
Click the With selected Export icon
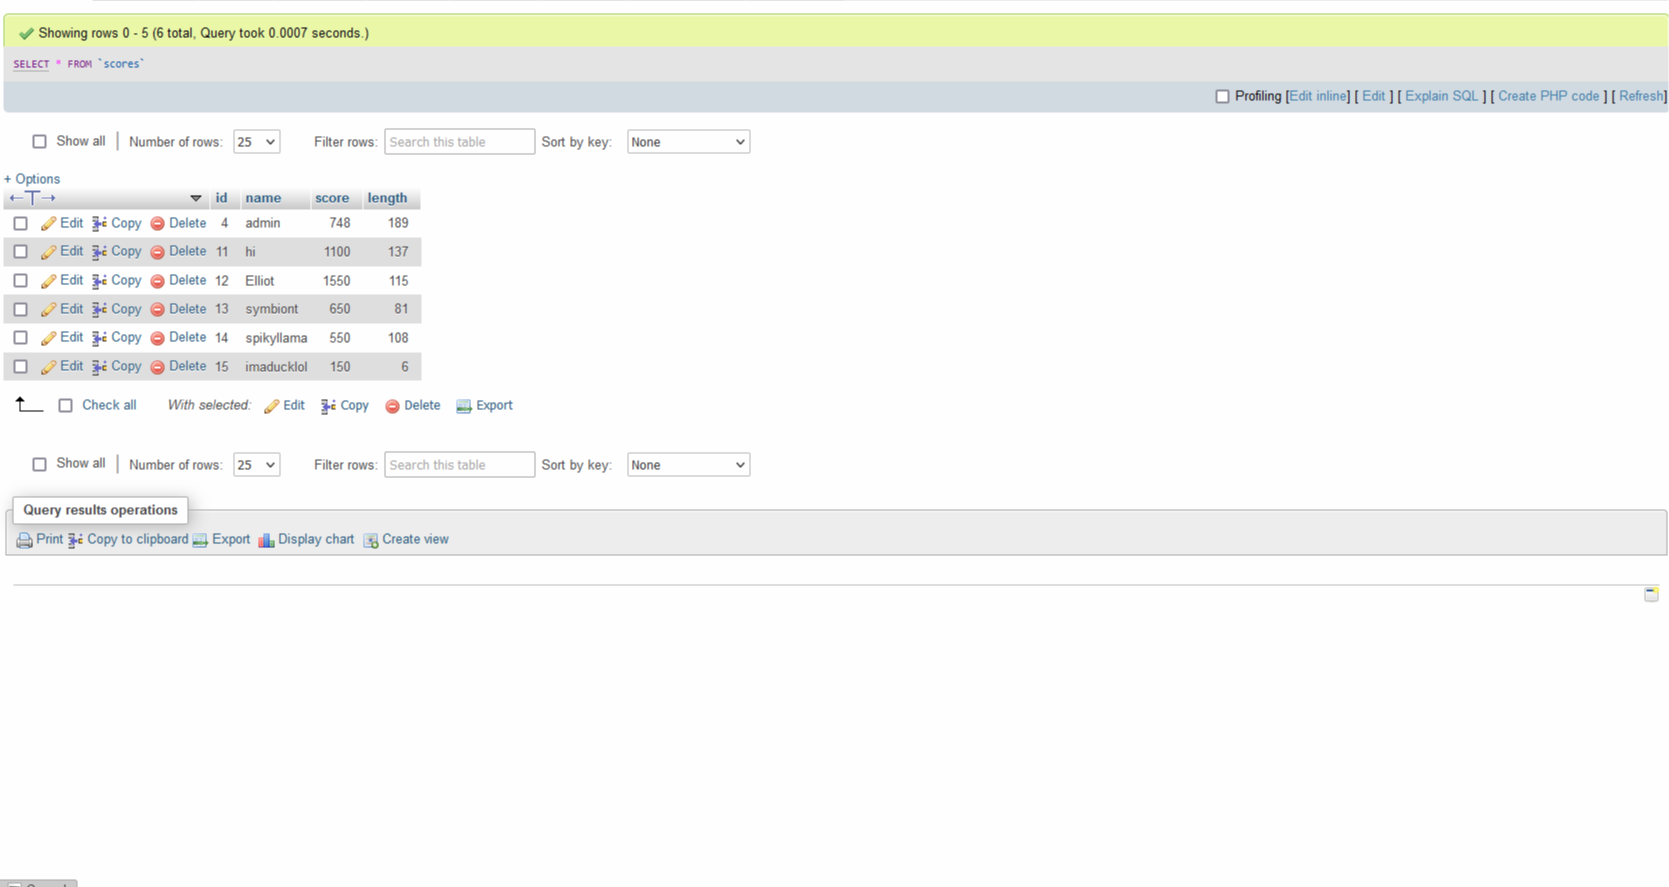click(x=463, y=406)
